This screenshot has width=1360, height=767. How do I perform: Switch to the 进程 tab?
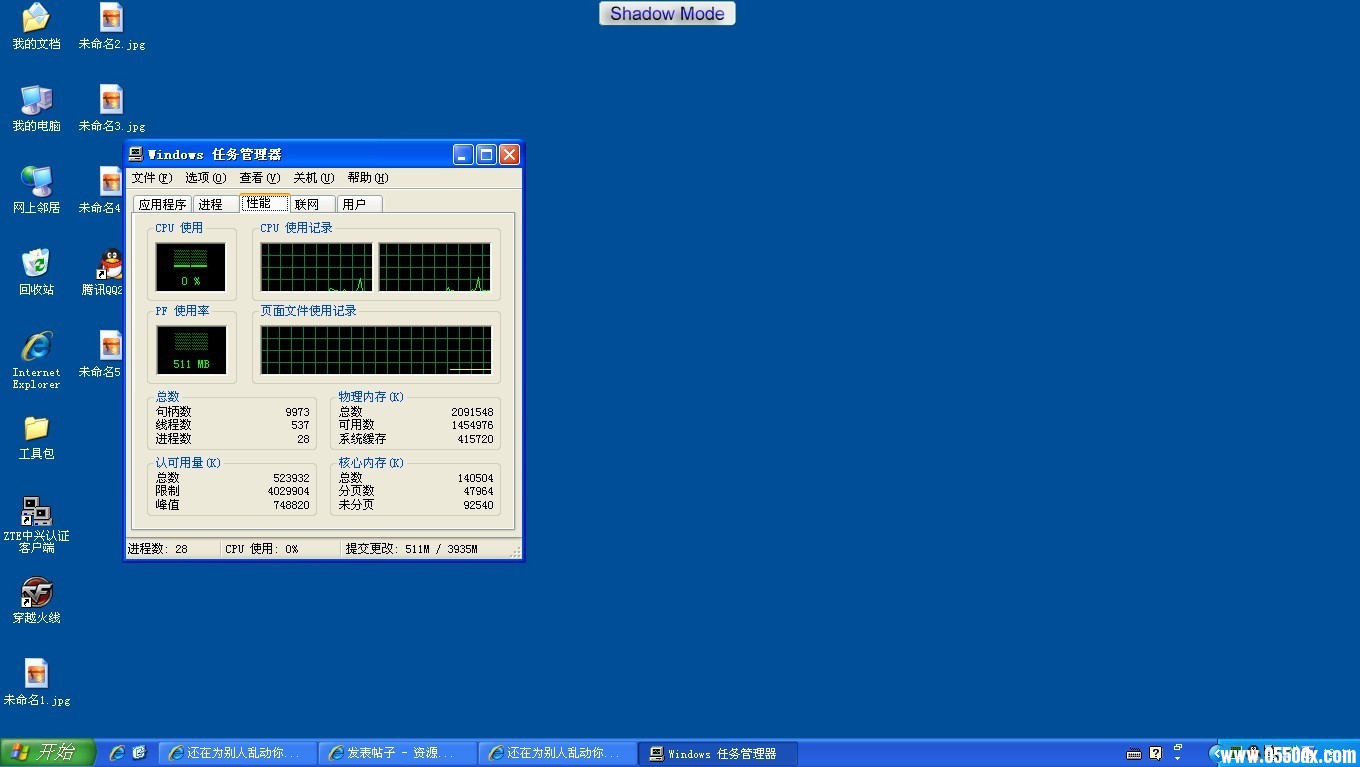coord(215,204)
